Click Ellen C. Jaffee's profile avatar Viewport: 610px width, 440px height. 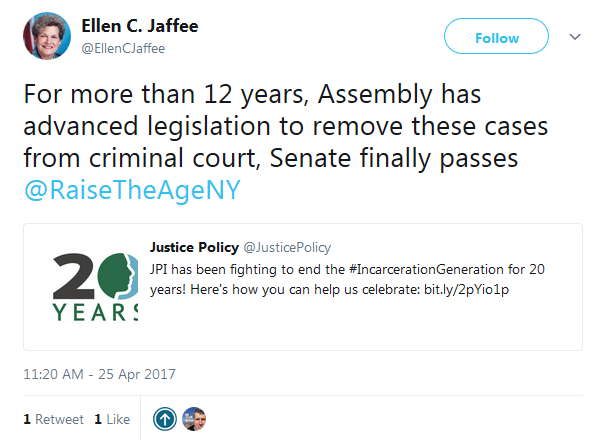[x=45, y=39]
